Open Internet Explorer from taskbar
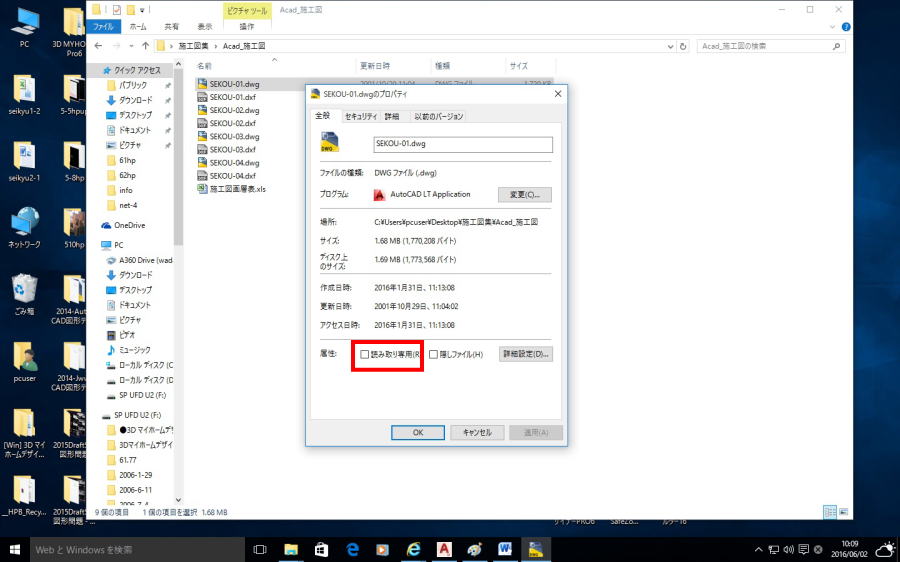 [x=413, y=549]
